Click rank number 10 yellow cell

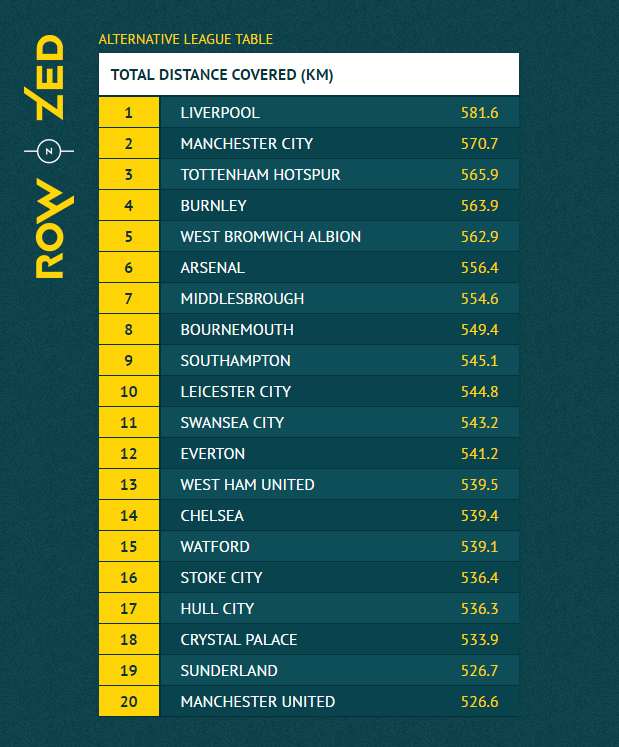(x=129, y=392)
